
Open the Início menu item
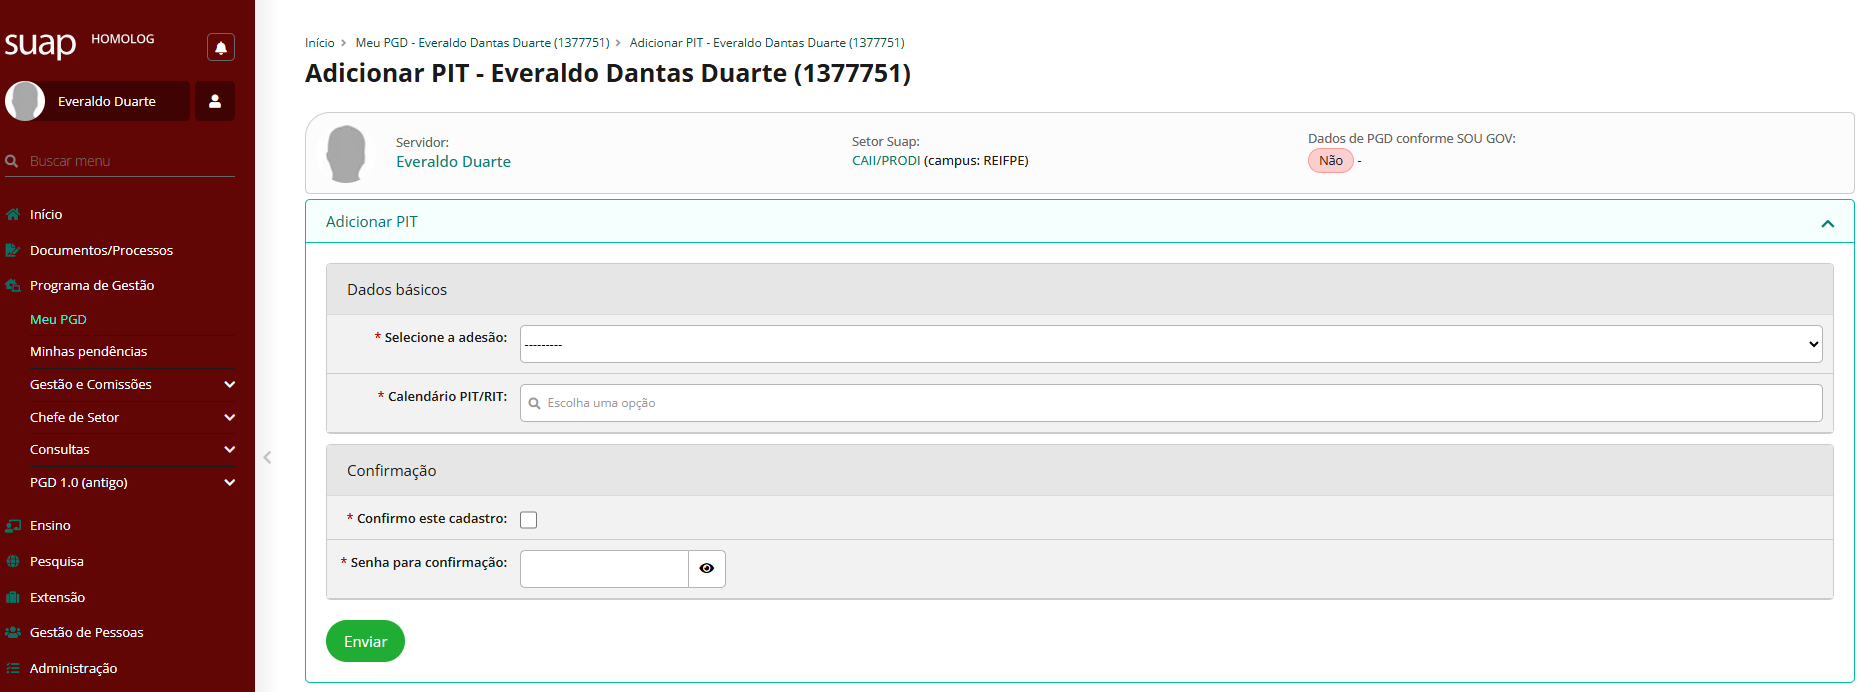point(46,214)
